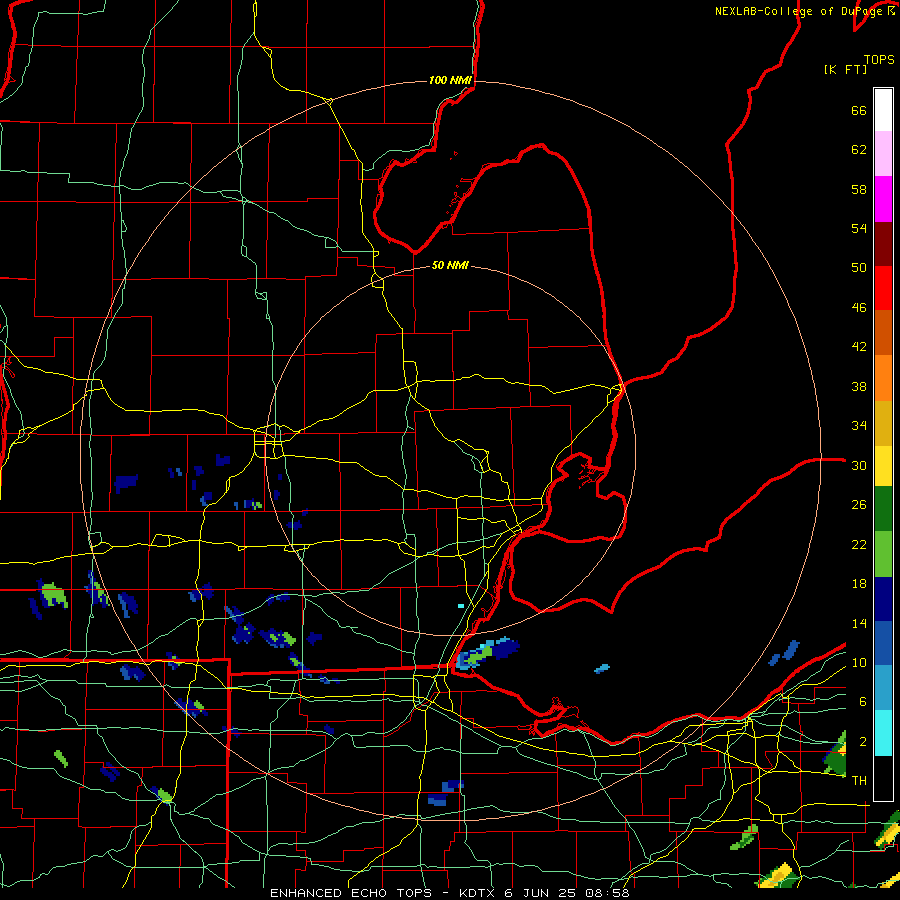This screenshot has width=900, height=900.
Task: Click the navy blue legend band
Action: 883,599
